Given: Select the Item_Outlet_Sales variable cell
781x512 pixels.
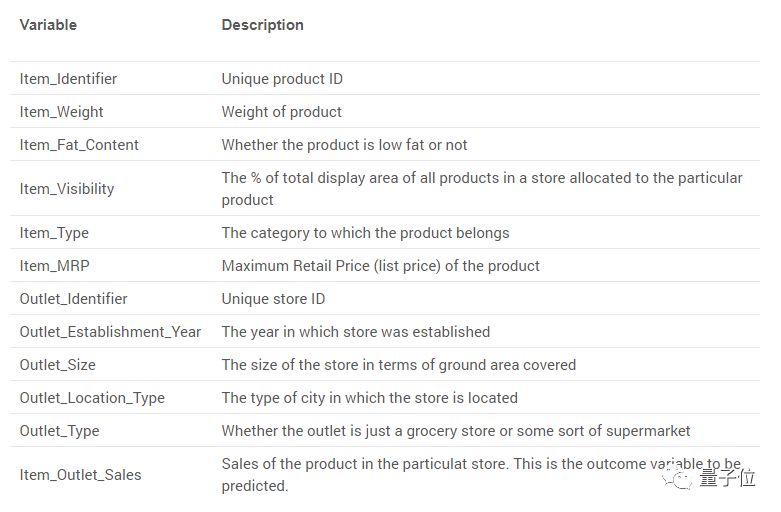Looking at the screenshot, I should coord(80,475).
